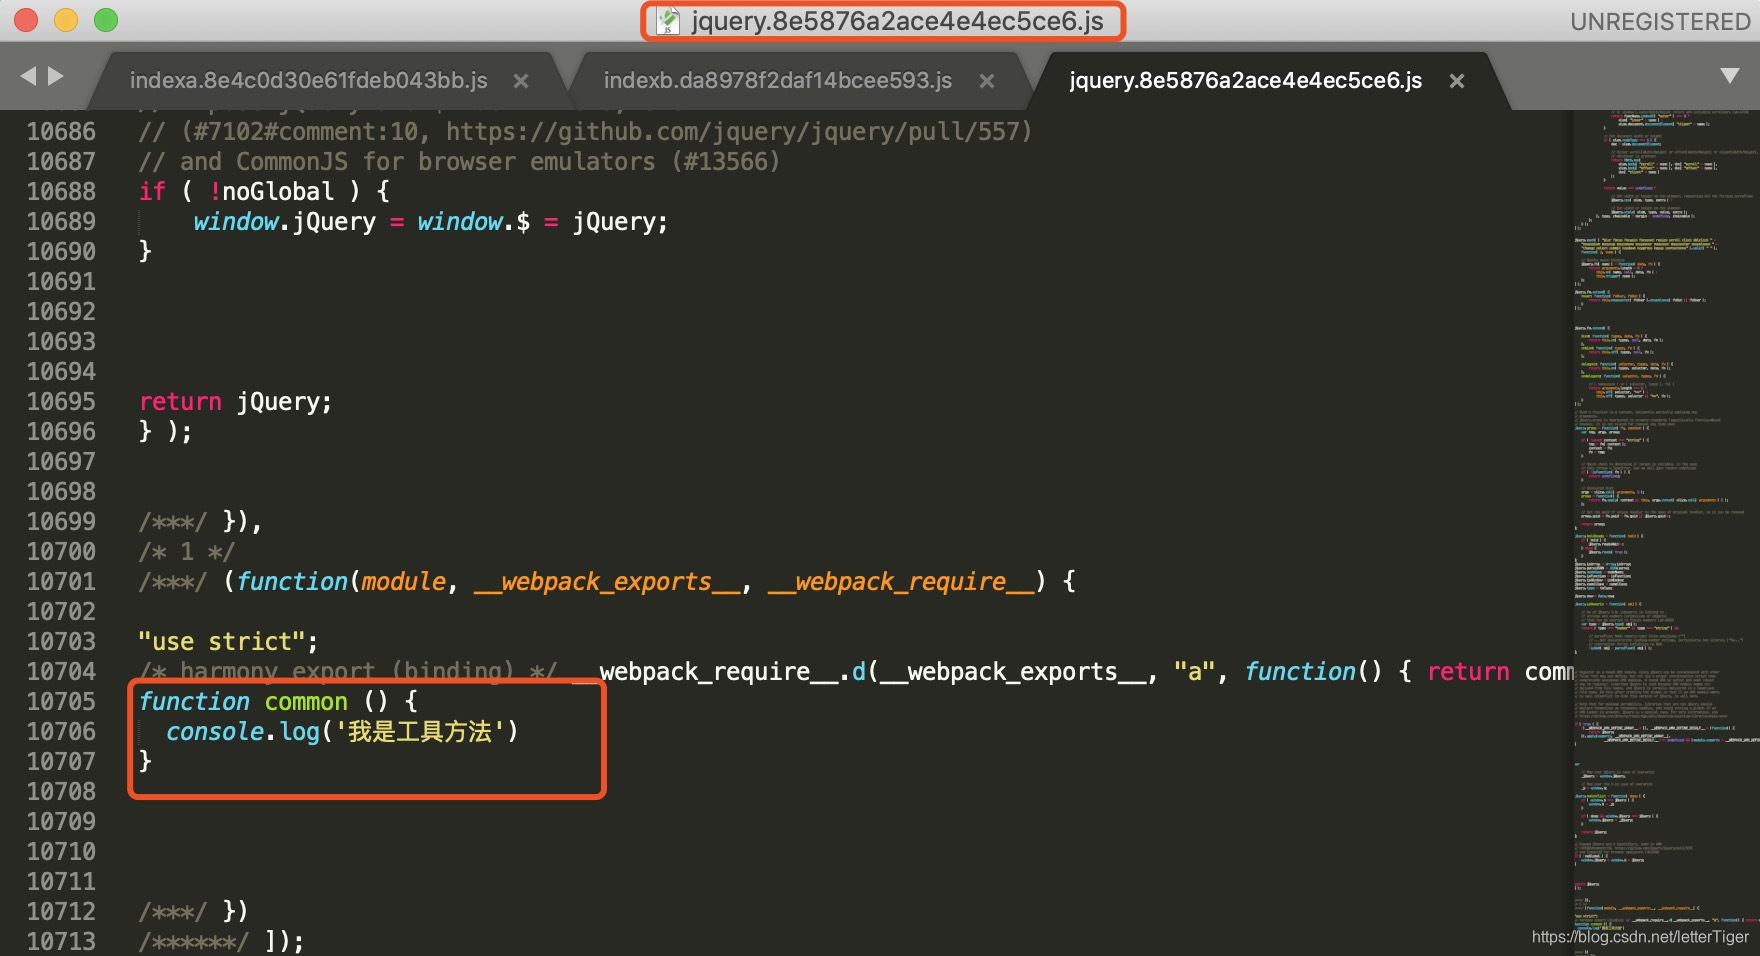Switch to indexb.da8978f2daf14bcee593.js tab
The width and height of the screenshot is (1760, 956).
(x=777, y=81)
